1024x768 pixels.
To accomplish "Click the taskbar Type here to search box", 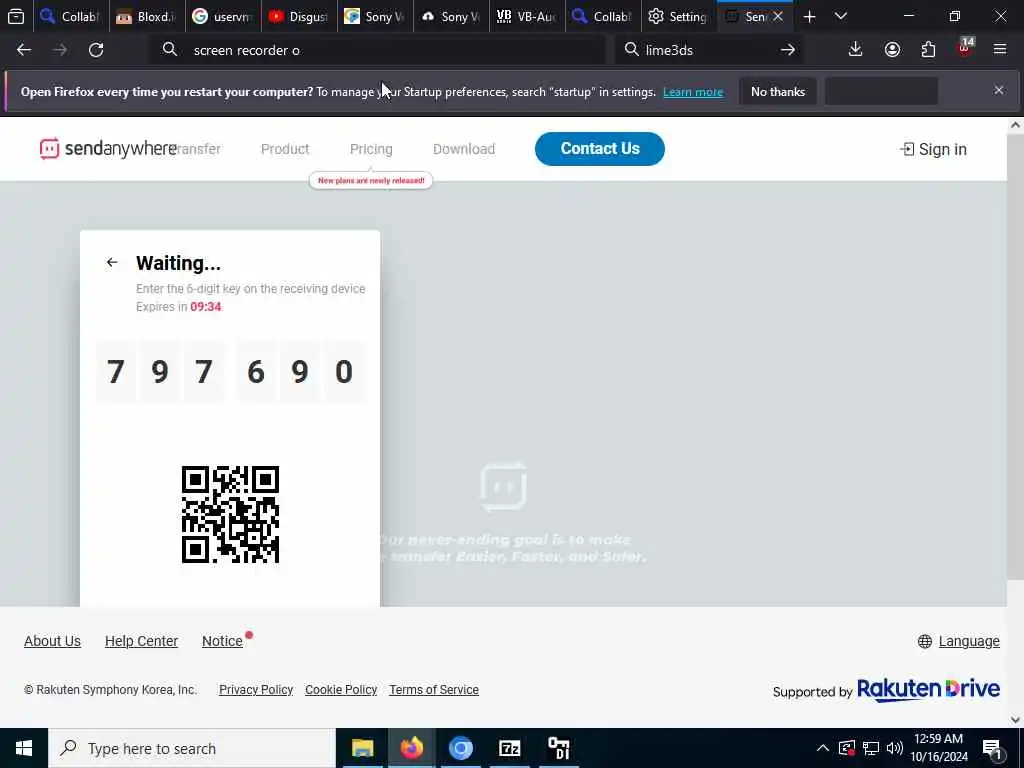I will tap(192, 748).
